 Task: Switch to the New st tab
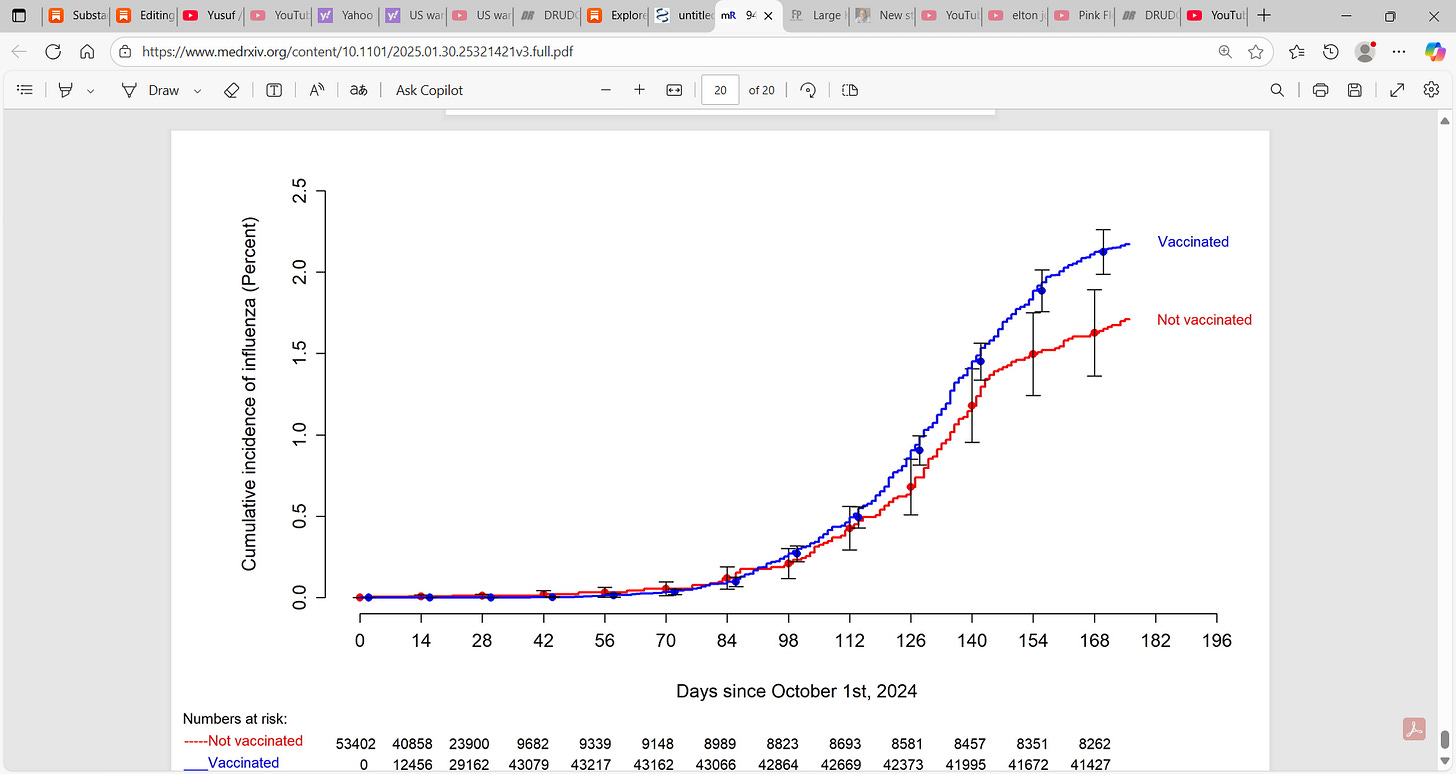882,16
